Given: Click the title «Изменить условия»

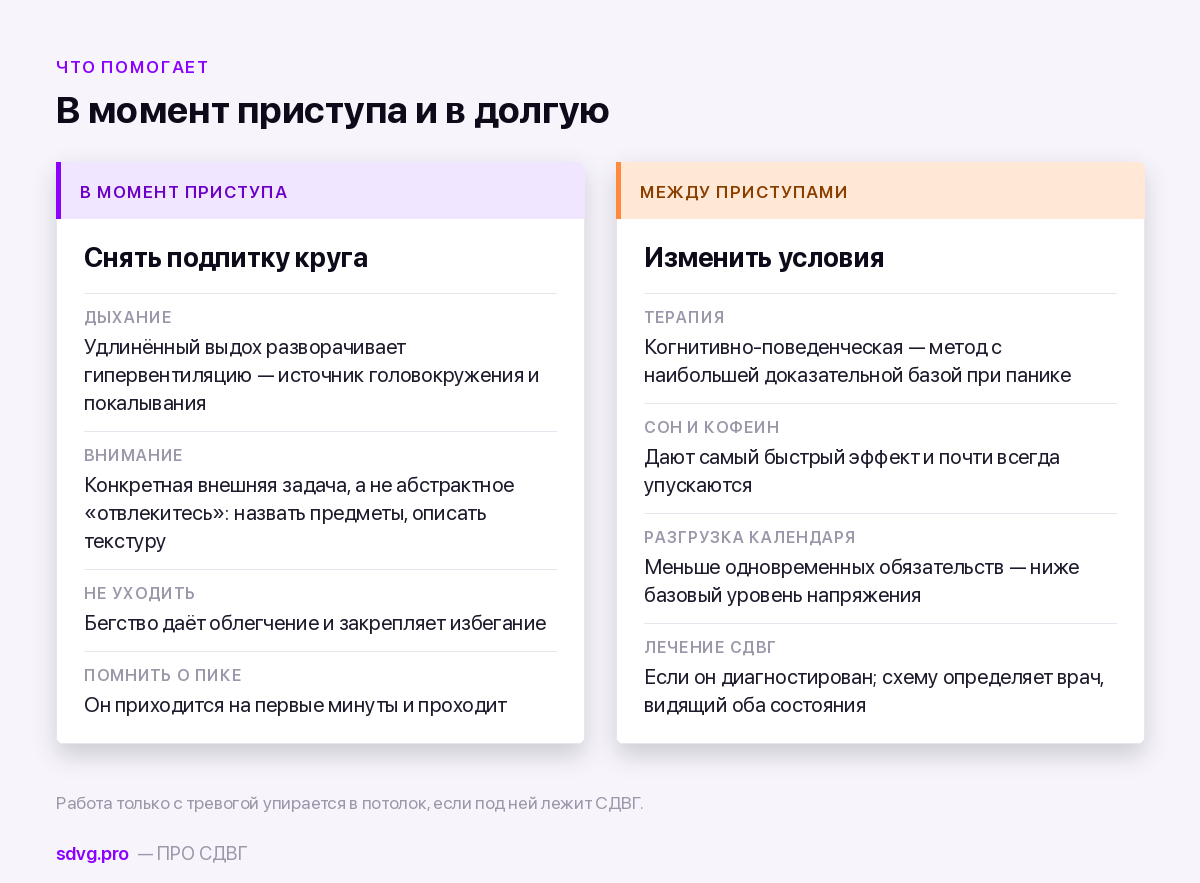Looking at the screenshot, I should click(764, 257).
